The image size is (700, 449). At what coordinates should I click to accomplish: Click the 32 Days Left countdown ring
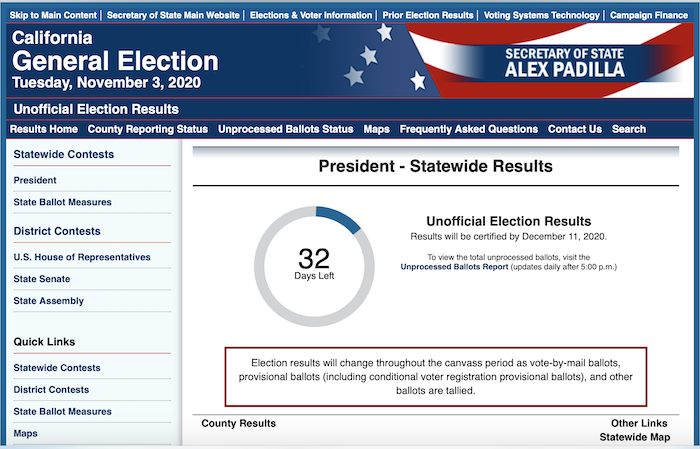click(x=314, y=266)
